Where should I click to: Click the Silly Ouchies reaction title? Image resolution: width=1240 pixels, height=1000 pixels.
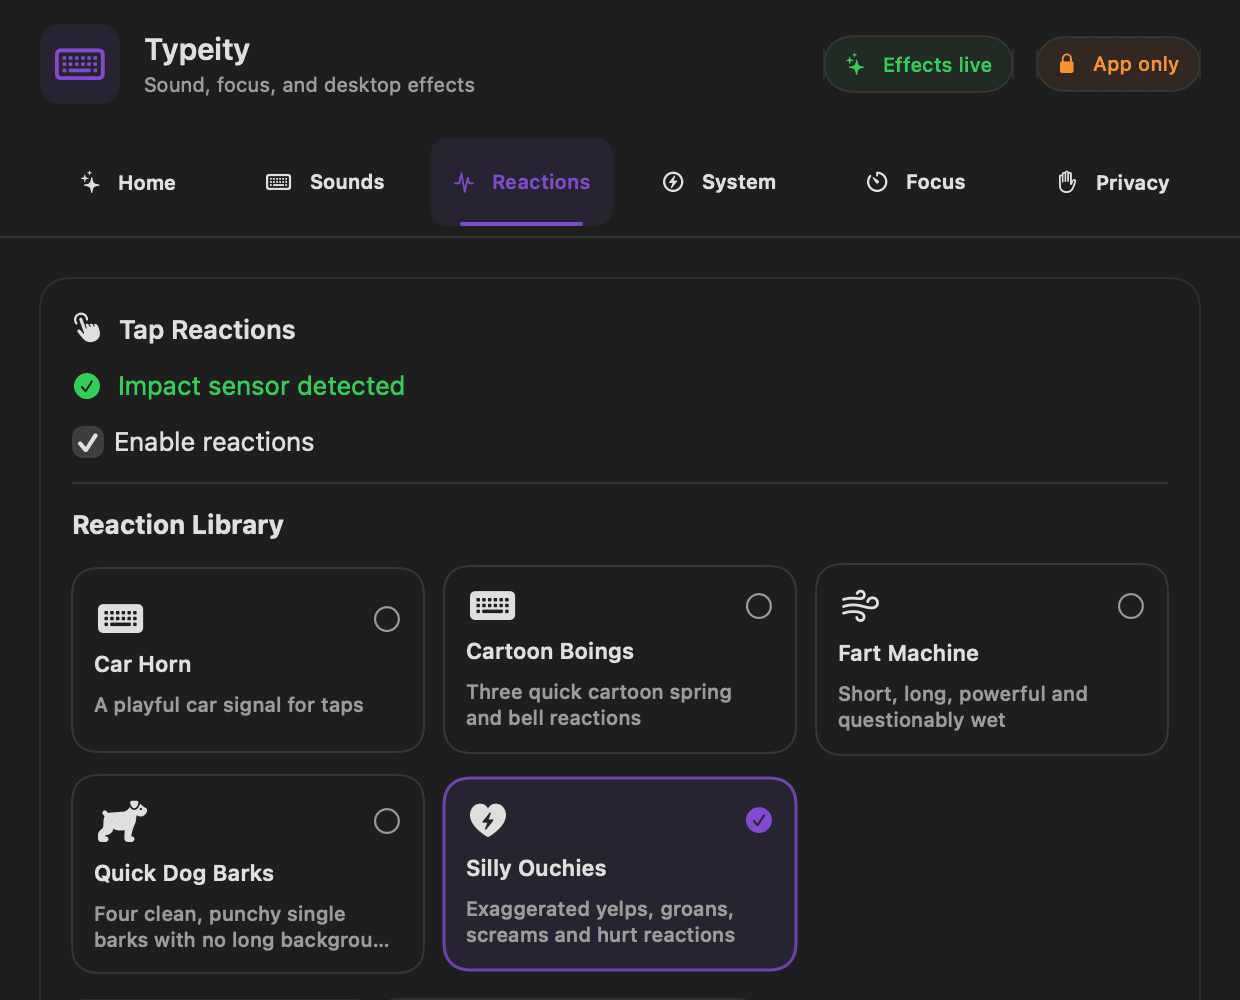pyautogui.click(x=536, y=868)
